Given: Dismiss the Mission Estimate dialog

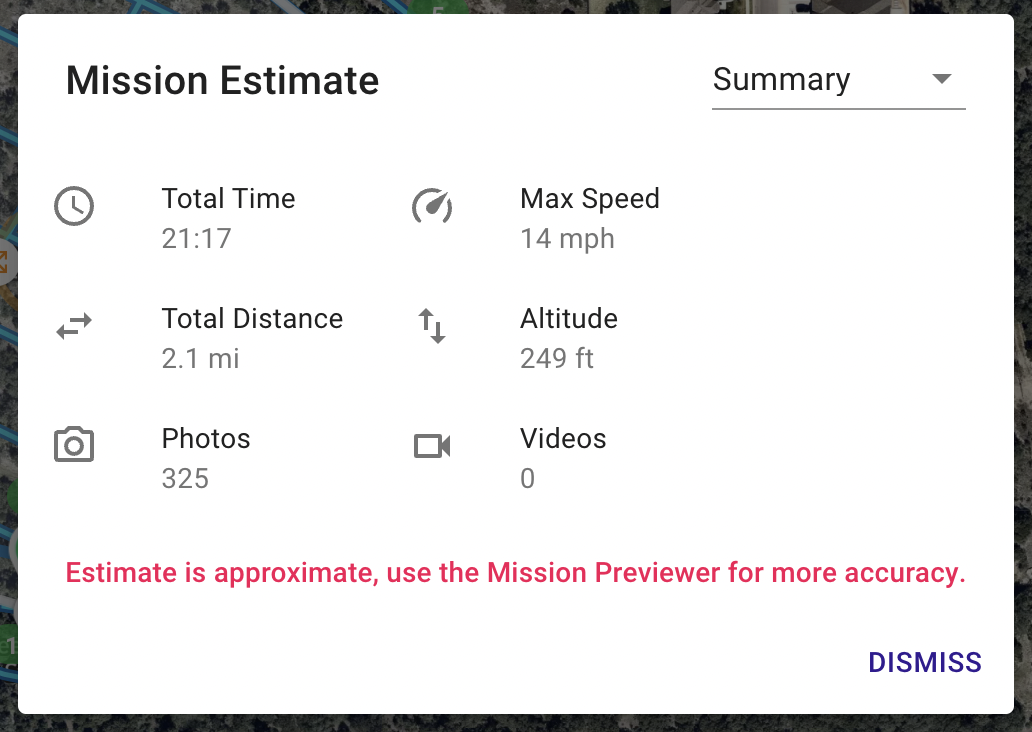Looking at the screenshot, I should 925,663.
